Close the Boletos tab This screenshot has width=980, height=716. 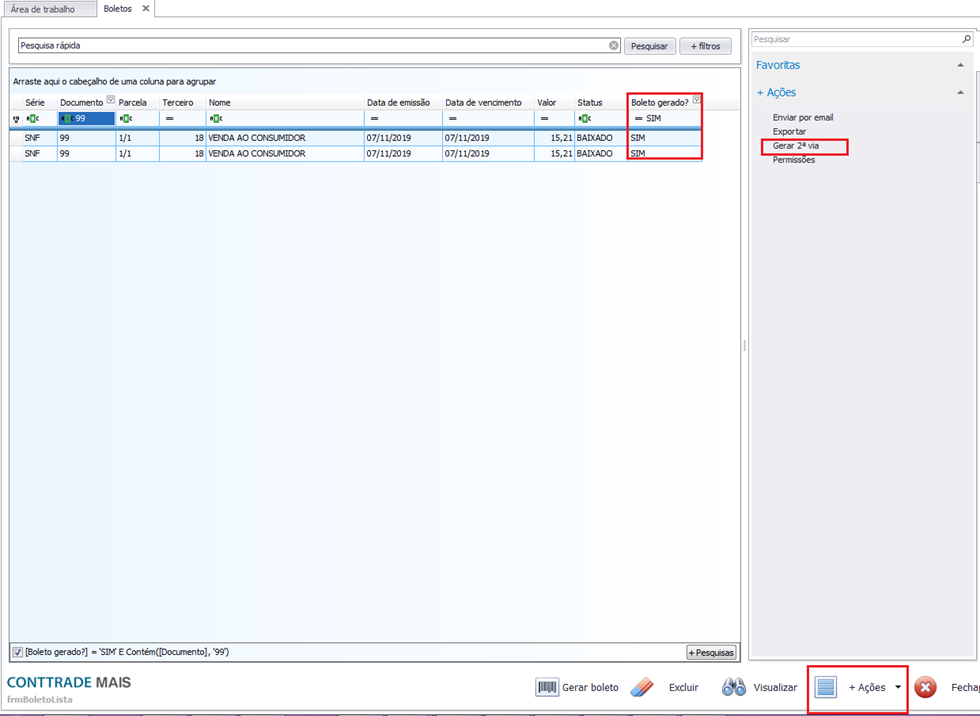coord(146,9)
